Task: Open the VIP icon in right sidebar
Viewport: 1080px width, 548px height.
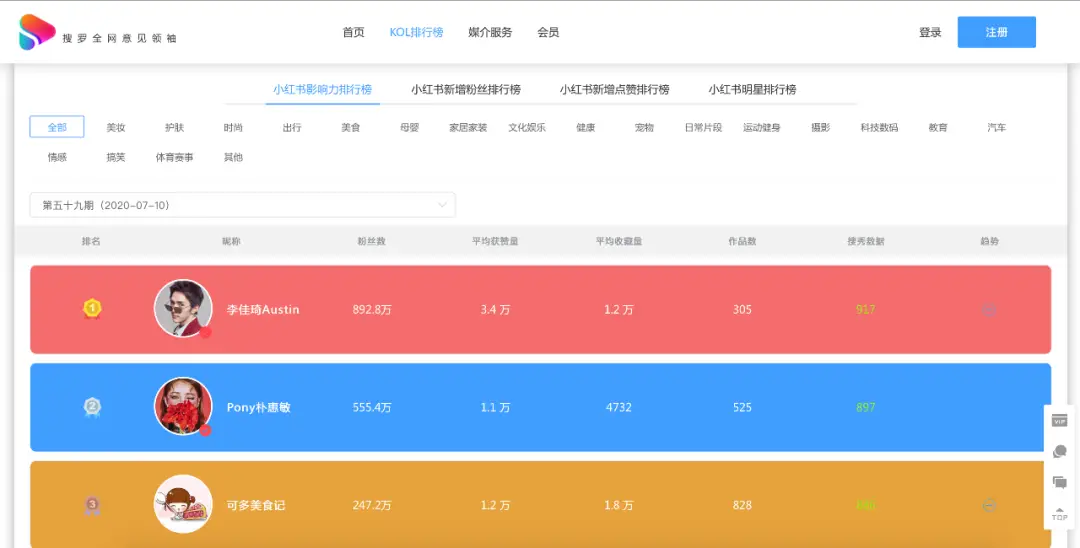Action: pyautogui.click(x=1060, y=421)
